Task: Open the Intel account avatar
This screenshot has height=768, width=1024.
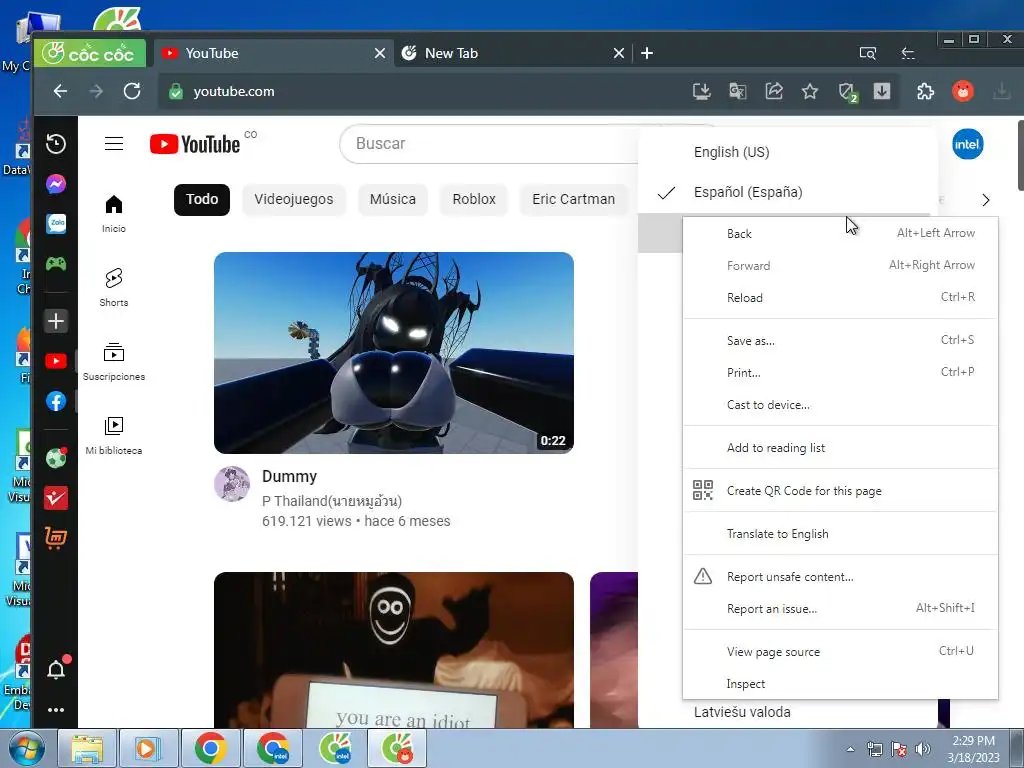Action: (x=967, y=144)
